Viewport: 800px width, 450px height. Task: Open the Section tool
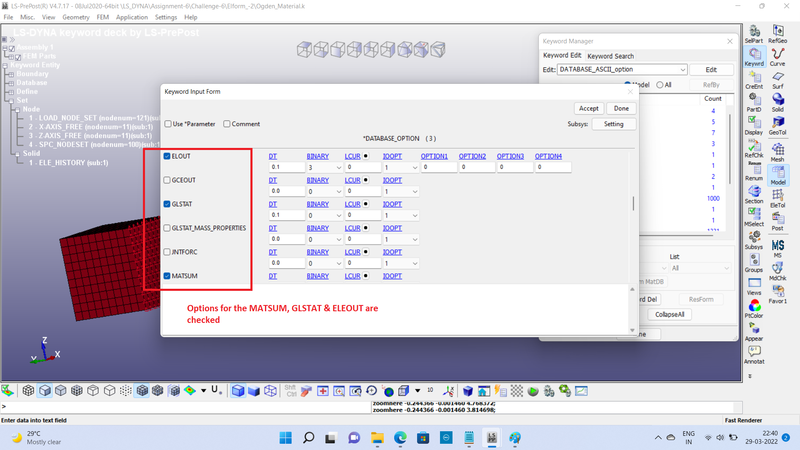(754, 194)
